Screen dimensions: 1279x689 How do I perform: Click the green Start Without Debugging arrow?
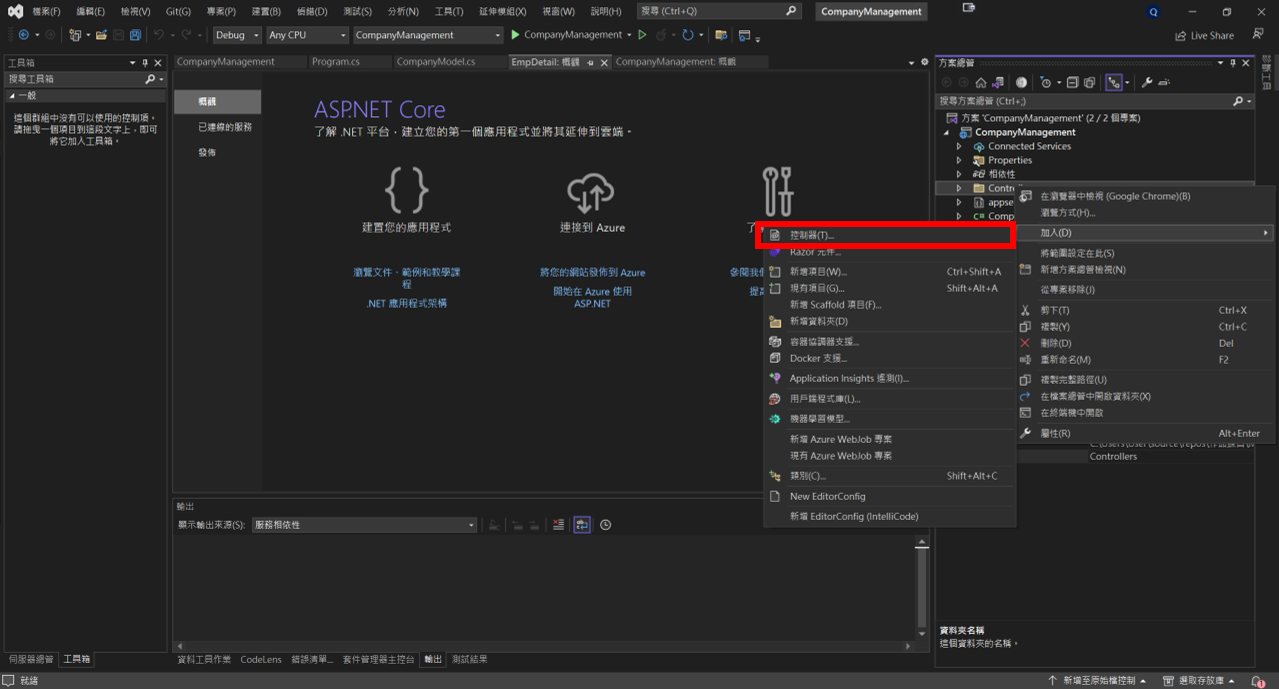[x=642, y=35]
